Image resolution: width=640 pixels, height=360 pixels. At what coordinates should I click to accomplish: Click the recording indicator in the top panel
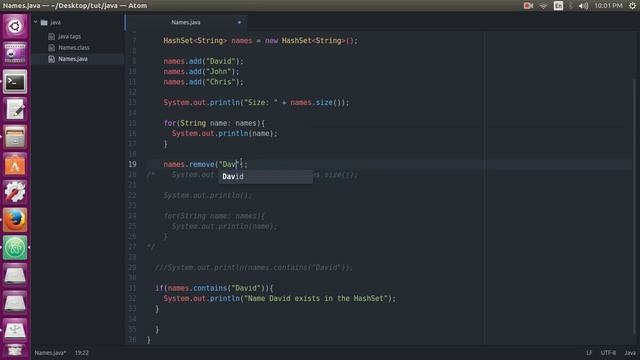(x=528, y=6)
